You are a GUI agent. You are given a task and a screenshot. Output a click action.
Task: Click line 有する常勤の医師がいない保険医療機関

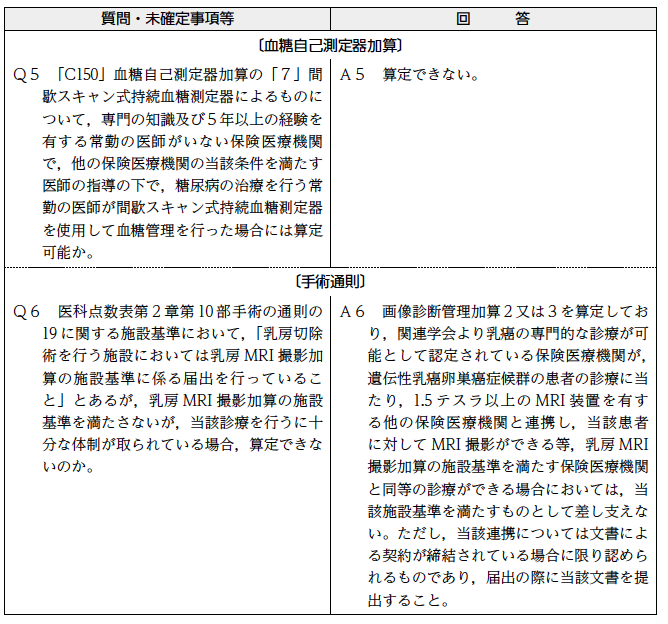point(182,141)
